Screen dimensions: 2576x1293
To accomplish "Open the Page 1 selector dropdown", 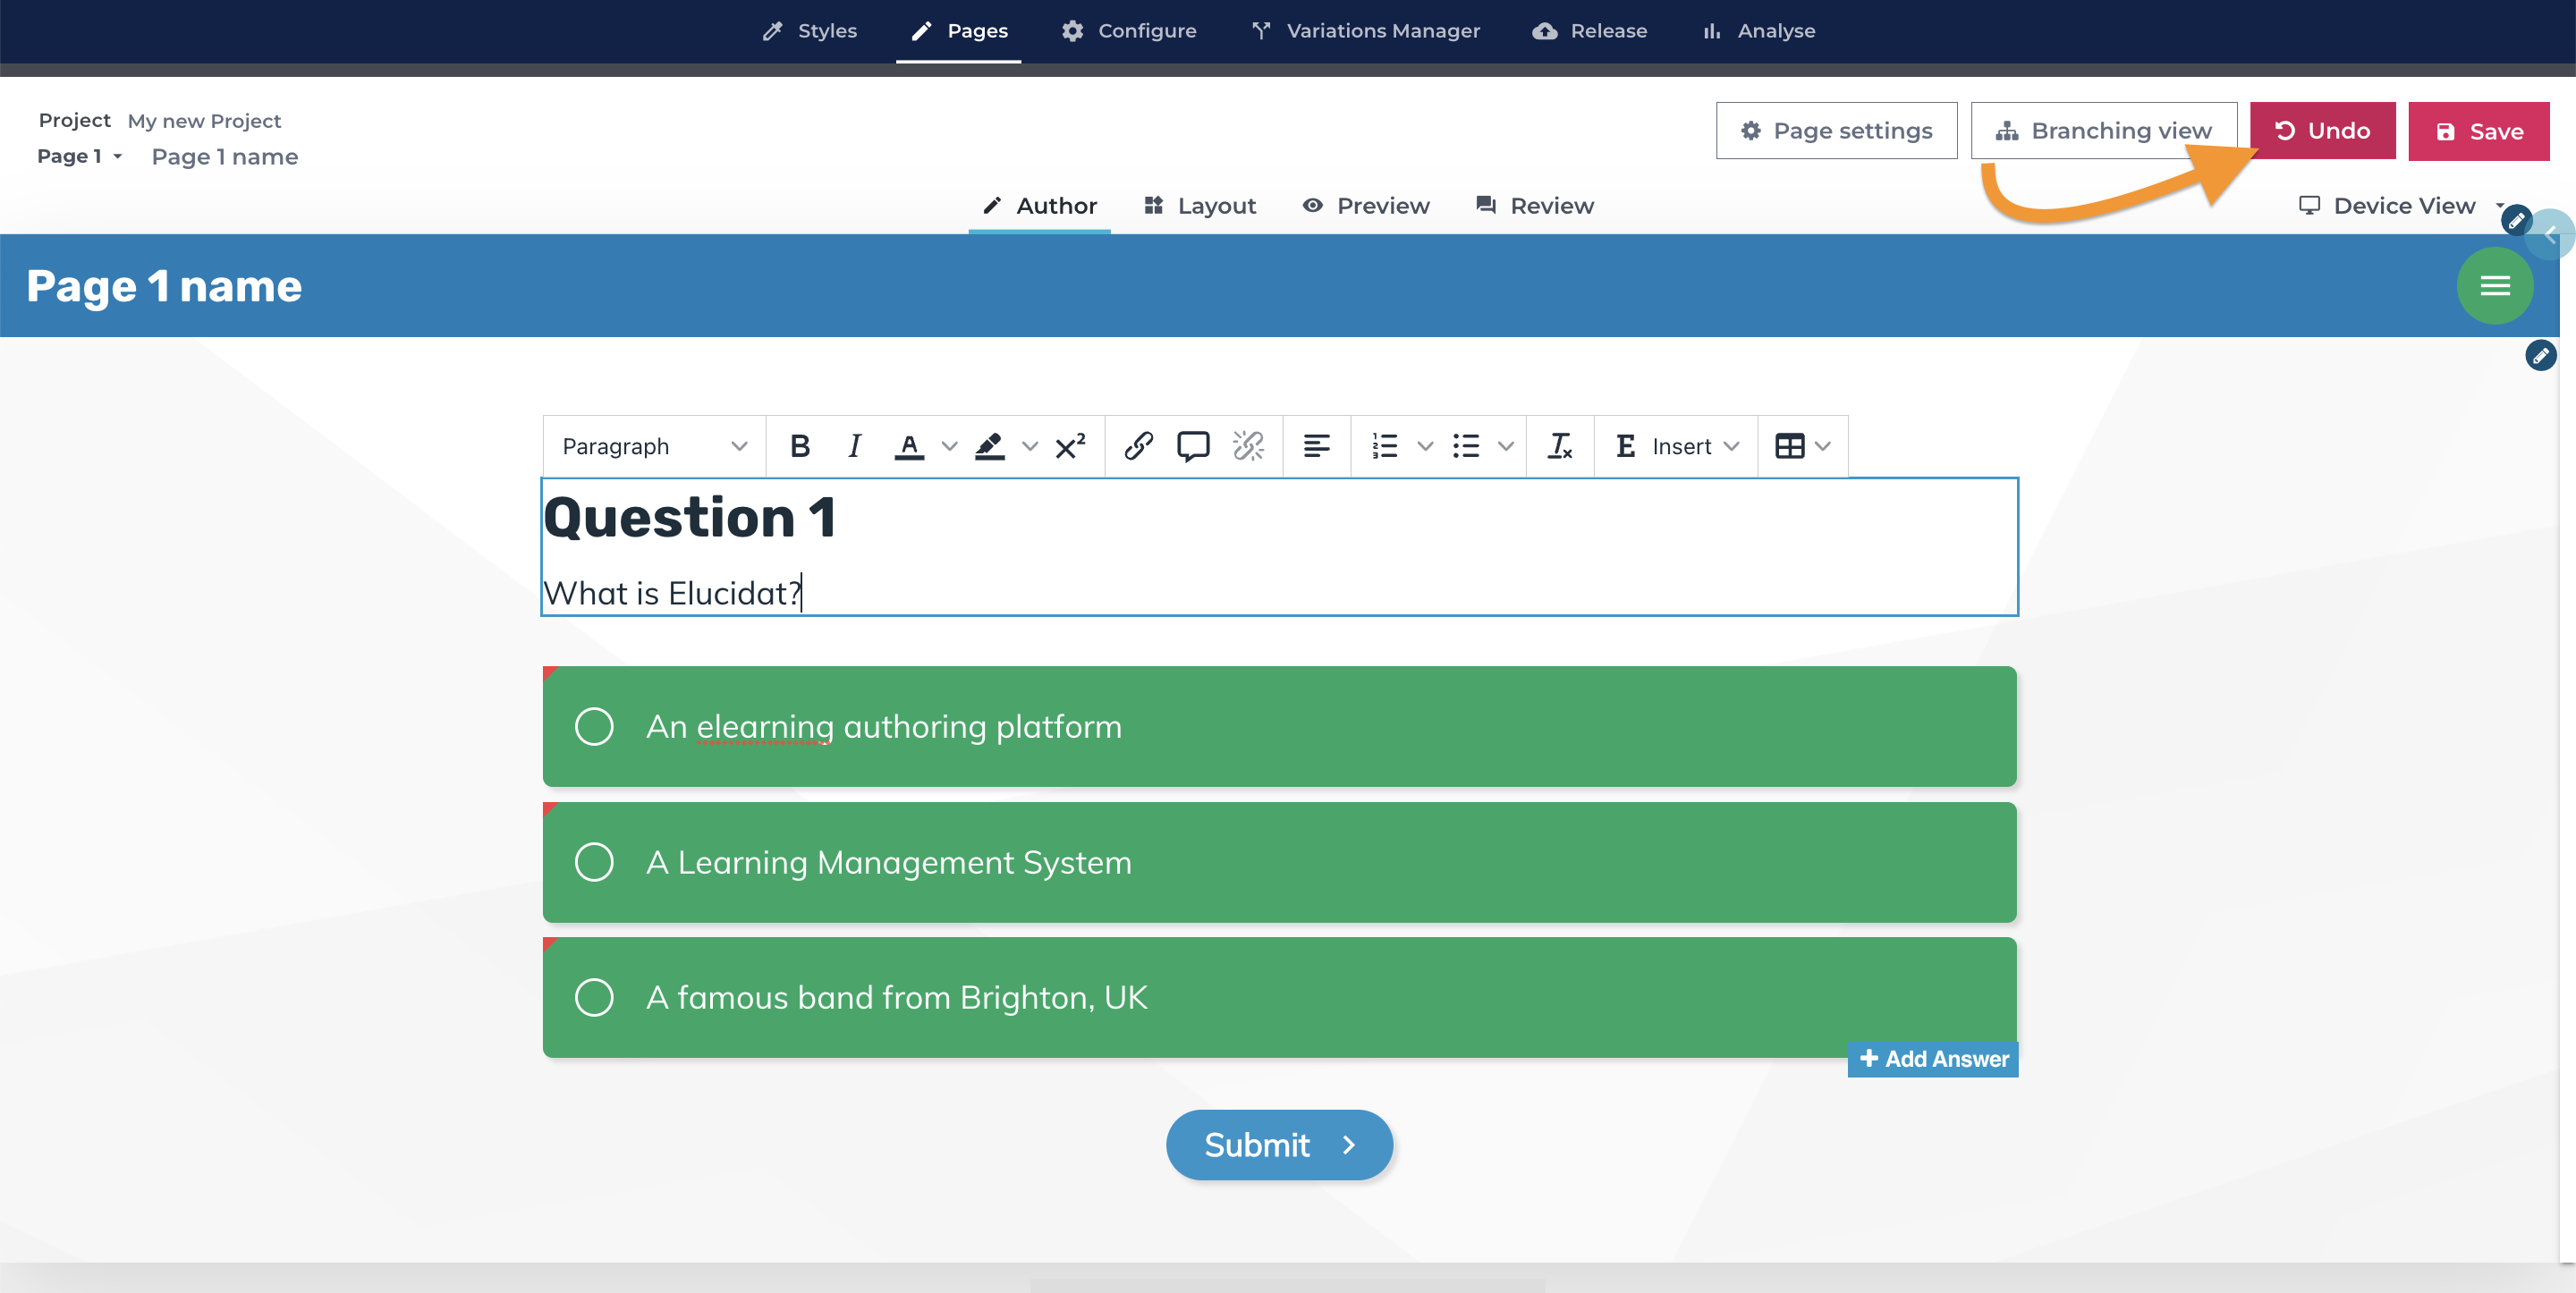I will pos(80,157).
